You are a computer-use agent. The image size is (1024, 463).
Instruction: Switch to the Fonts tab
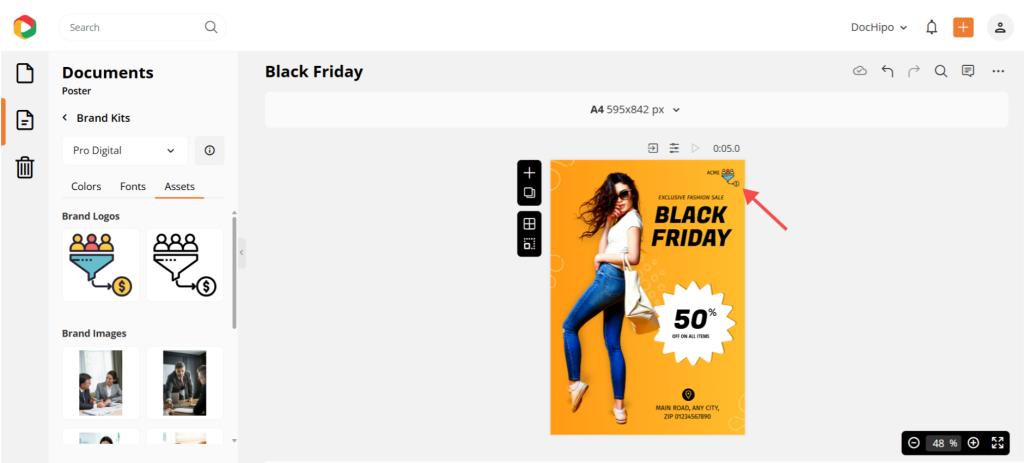click(133, 186)
